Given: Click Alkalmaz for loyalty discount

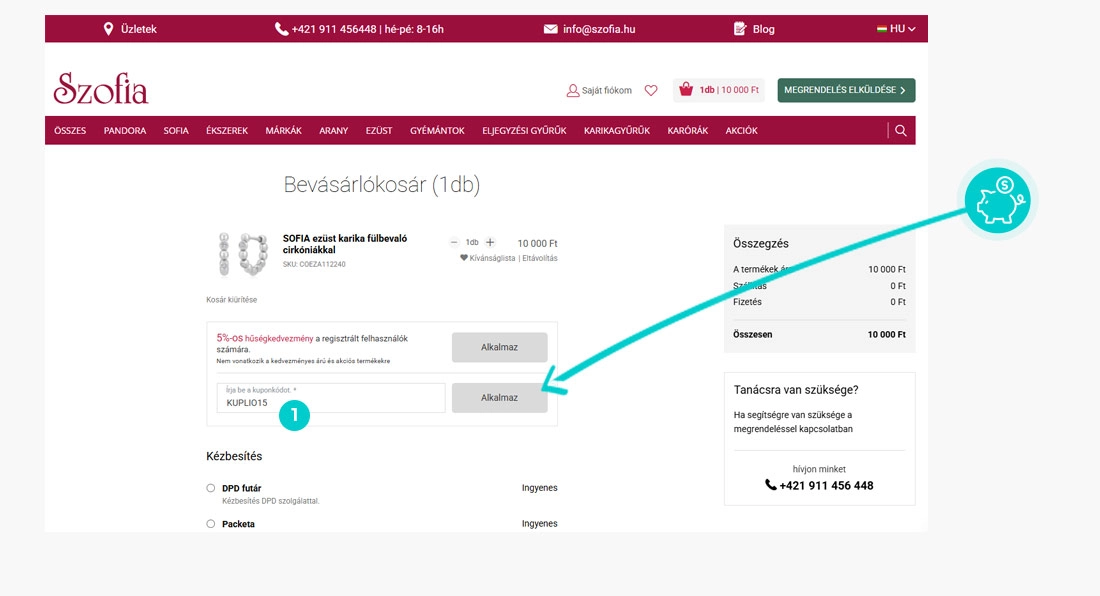Looking at the screenshot, I should 499,347.
